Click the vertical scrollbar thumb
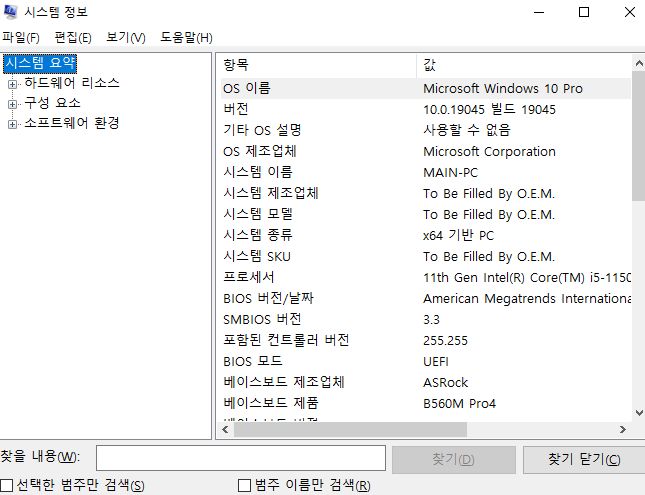Viewport: 645px width, 495px height. [639, 136]
